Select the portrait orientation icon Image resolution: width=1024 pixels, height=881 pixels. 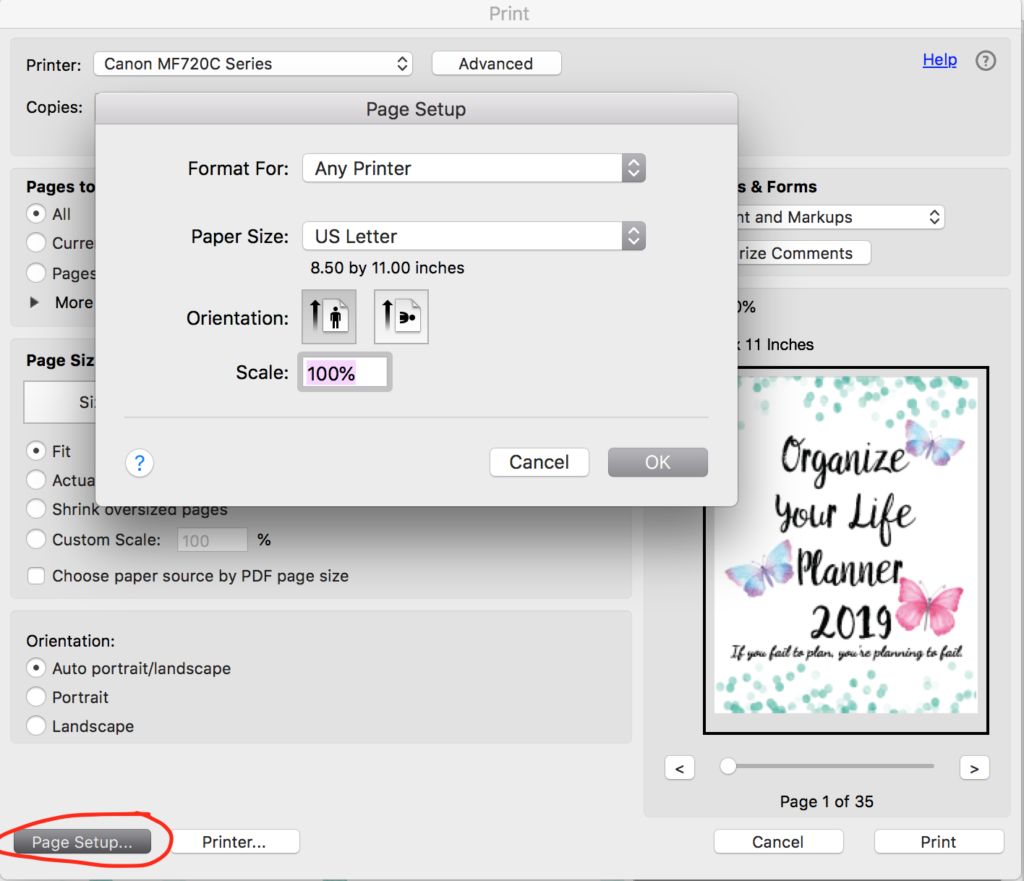329,317
